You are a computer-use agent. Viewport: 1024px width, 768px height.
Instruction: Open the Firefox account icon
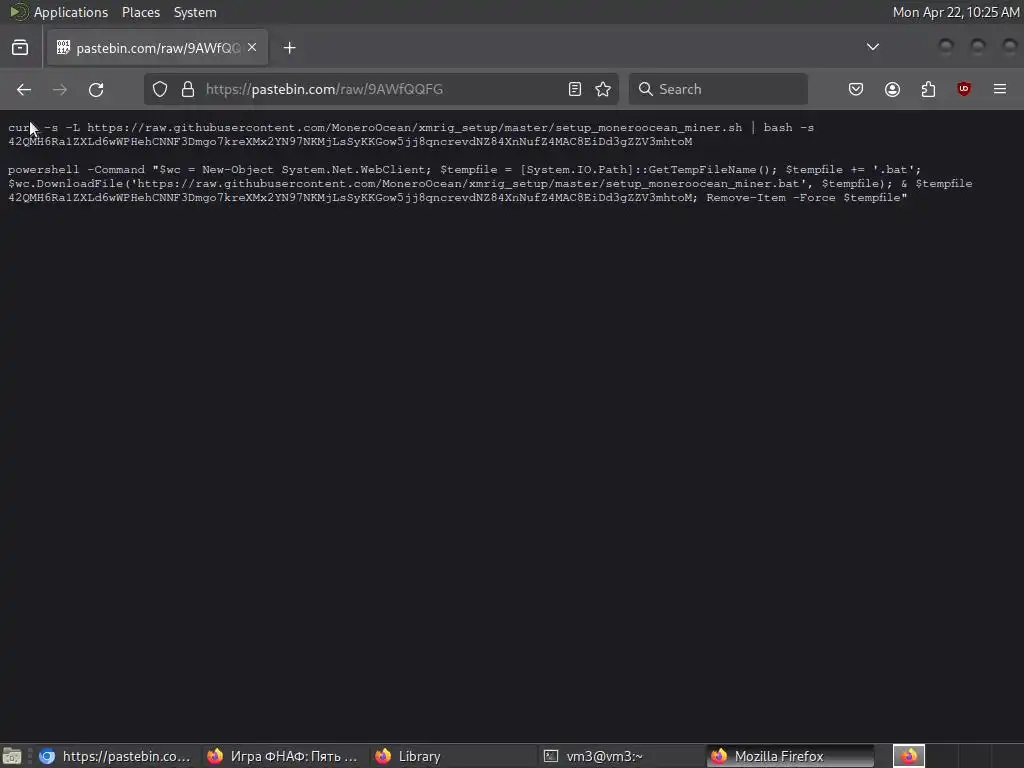[x=892, y=89]
